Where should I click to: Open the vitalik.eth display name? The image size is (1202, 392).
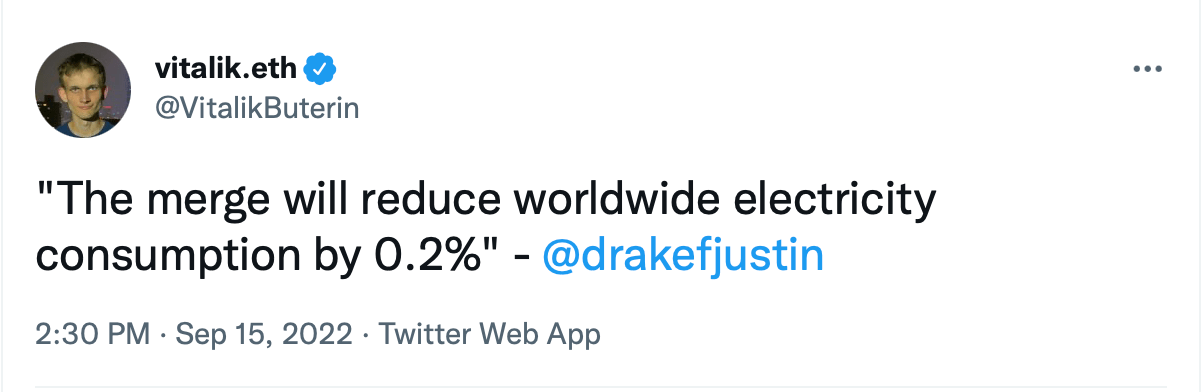(x=227, y=69)
